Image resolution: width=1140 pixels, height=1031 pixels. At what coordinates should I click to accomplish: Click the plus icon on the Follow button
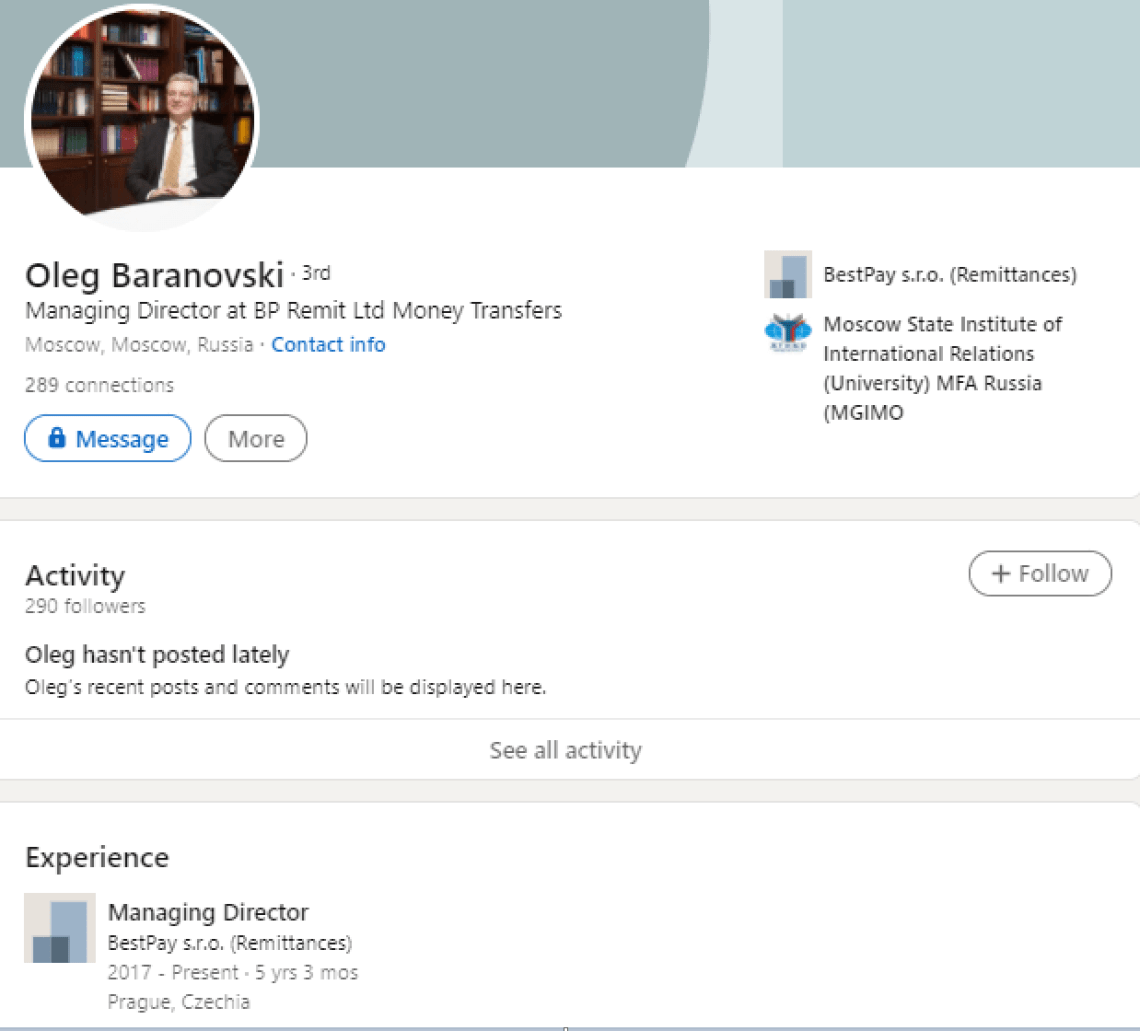pos(1000,574)
